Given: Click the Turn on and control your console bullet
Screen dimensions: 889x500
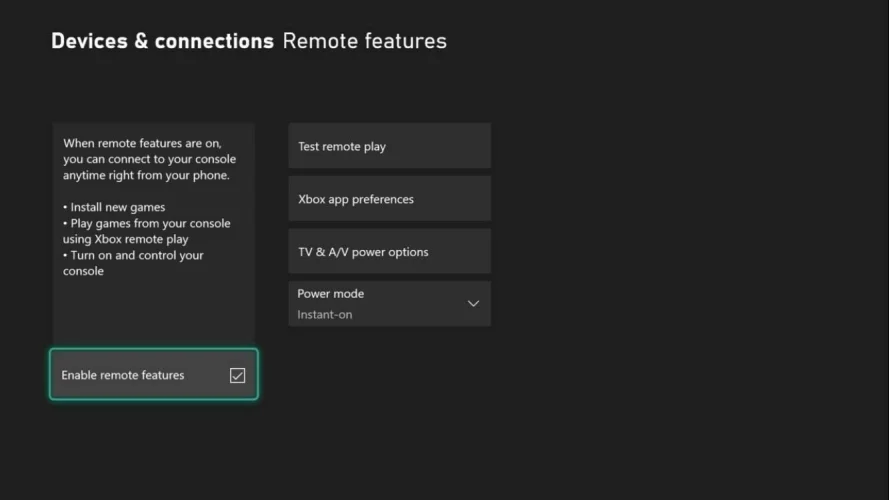Looking at the screenshot, I should pyautogui.click(x=133, y=255).
